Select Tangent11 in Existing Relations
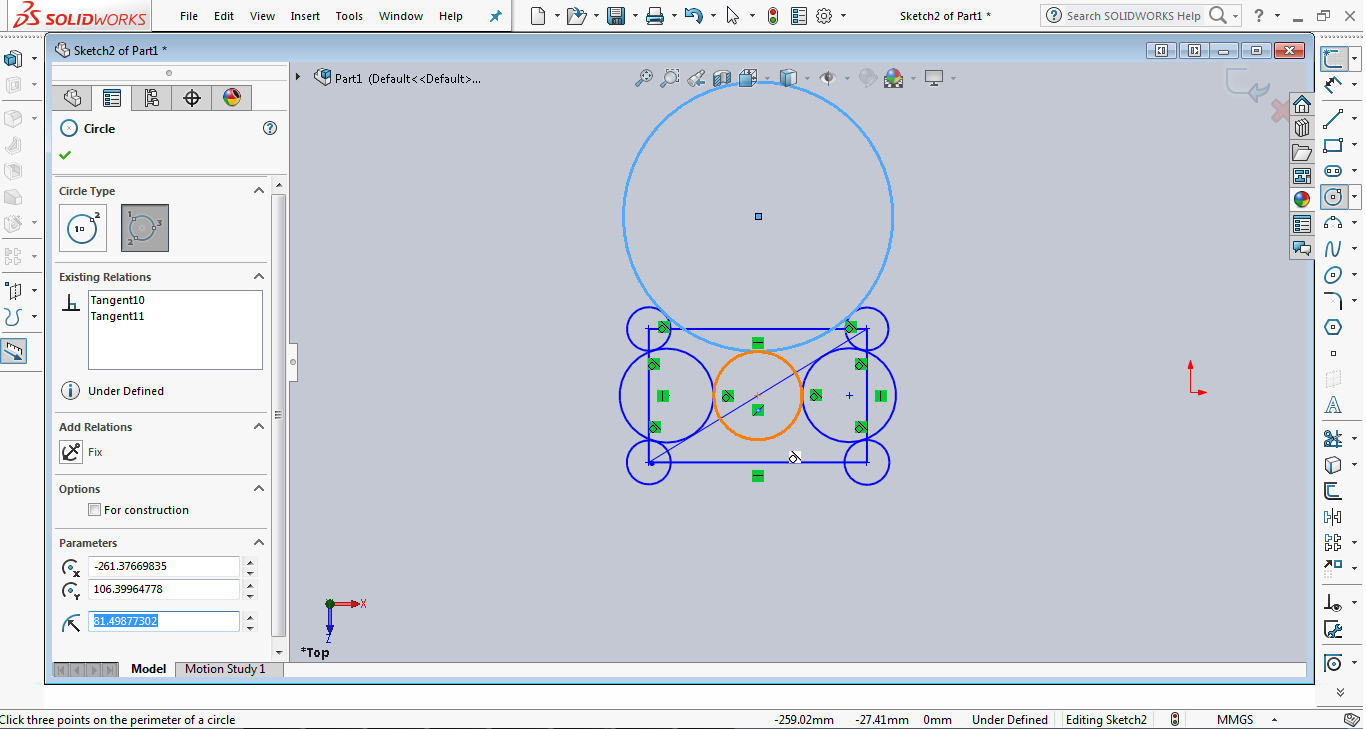This screenshot has height=729, width=1366. tap(117, 316)
